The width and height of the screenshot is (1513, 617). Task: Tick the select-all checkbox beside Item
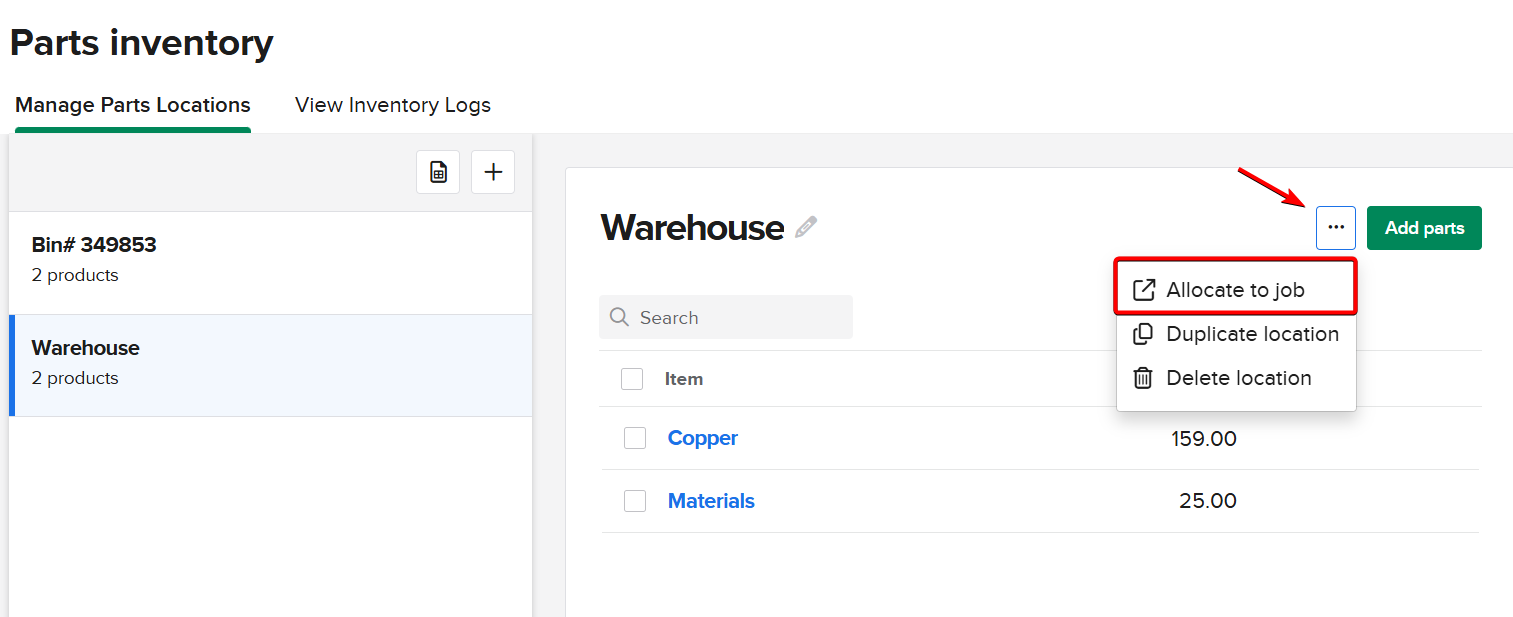632,379
